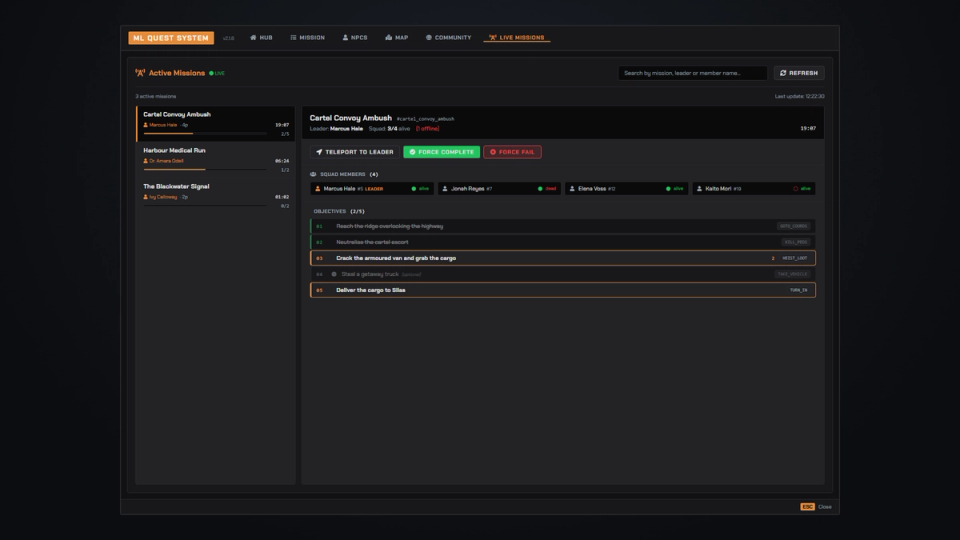This screenshot has width=960, height=540.
Task: Click the Elena Voss squad member card
Action: point(626,189)
